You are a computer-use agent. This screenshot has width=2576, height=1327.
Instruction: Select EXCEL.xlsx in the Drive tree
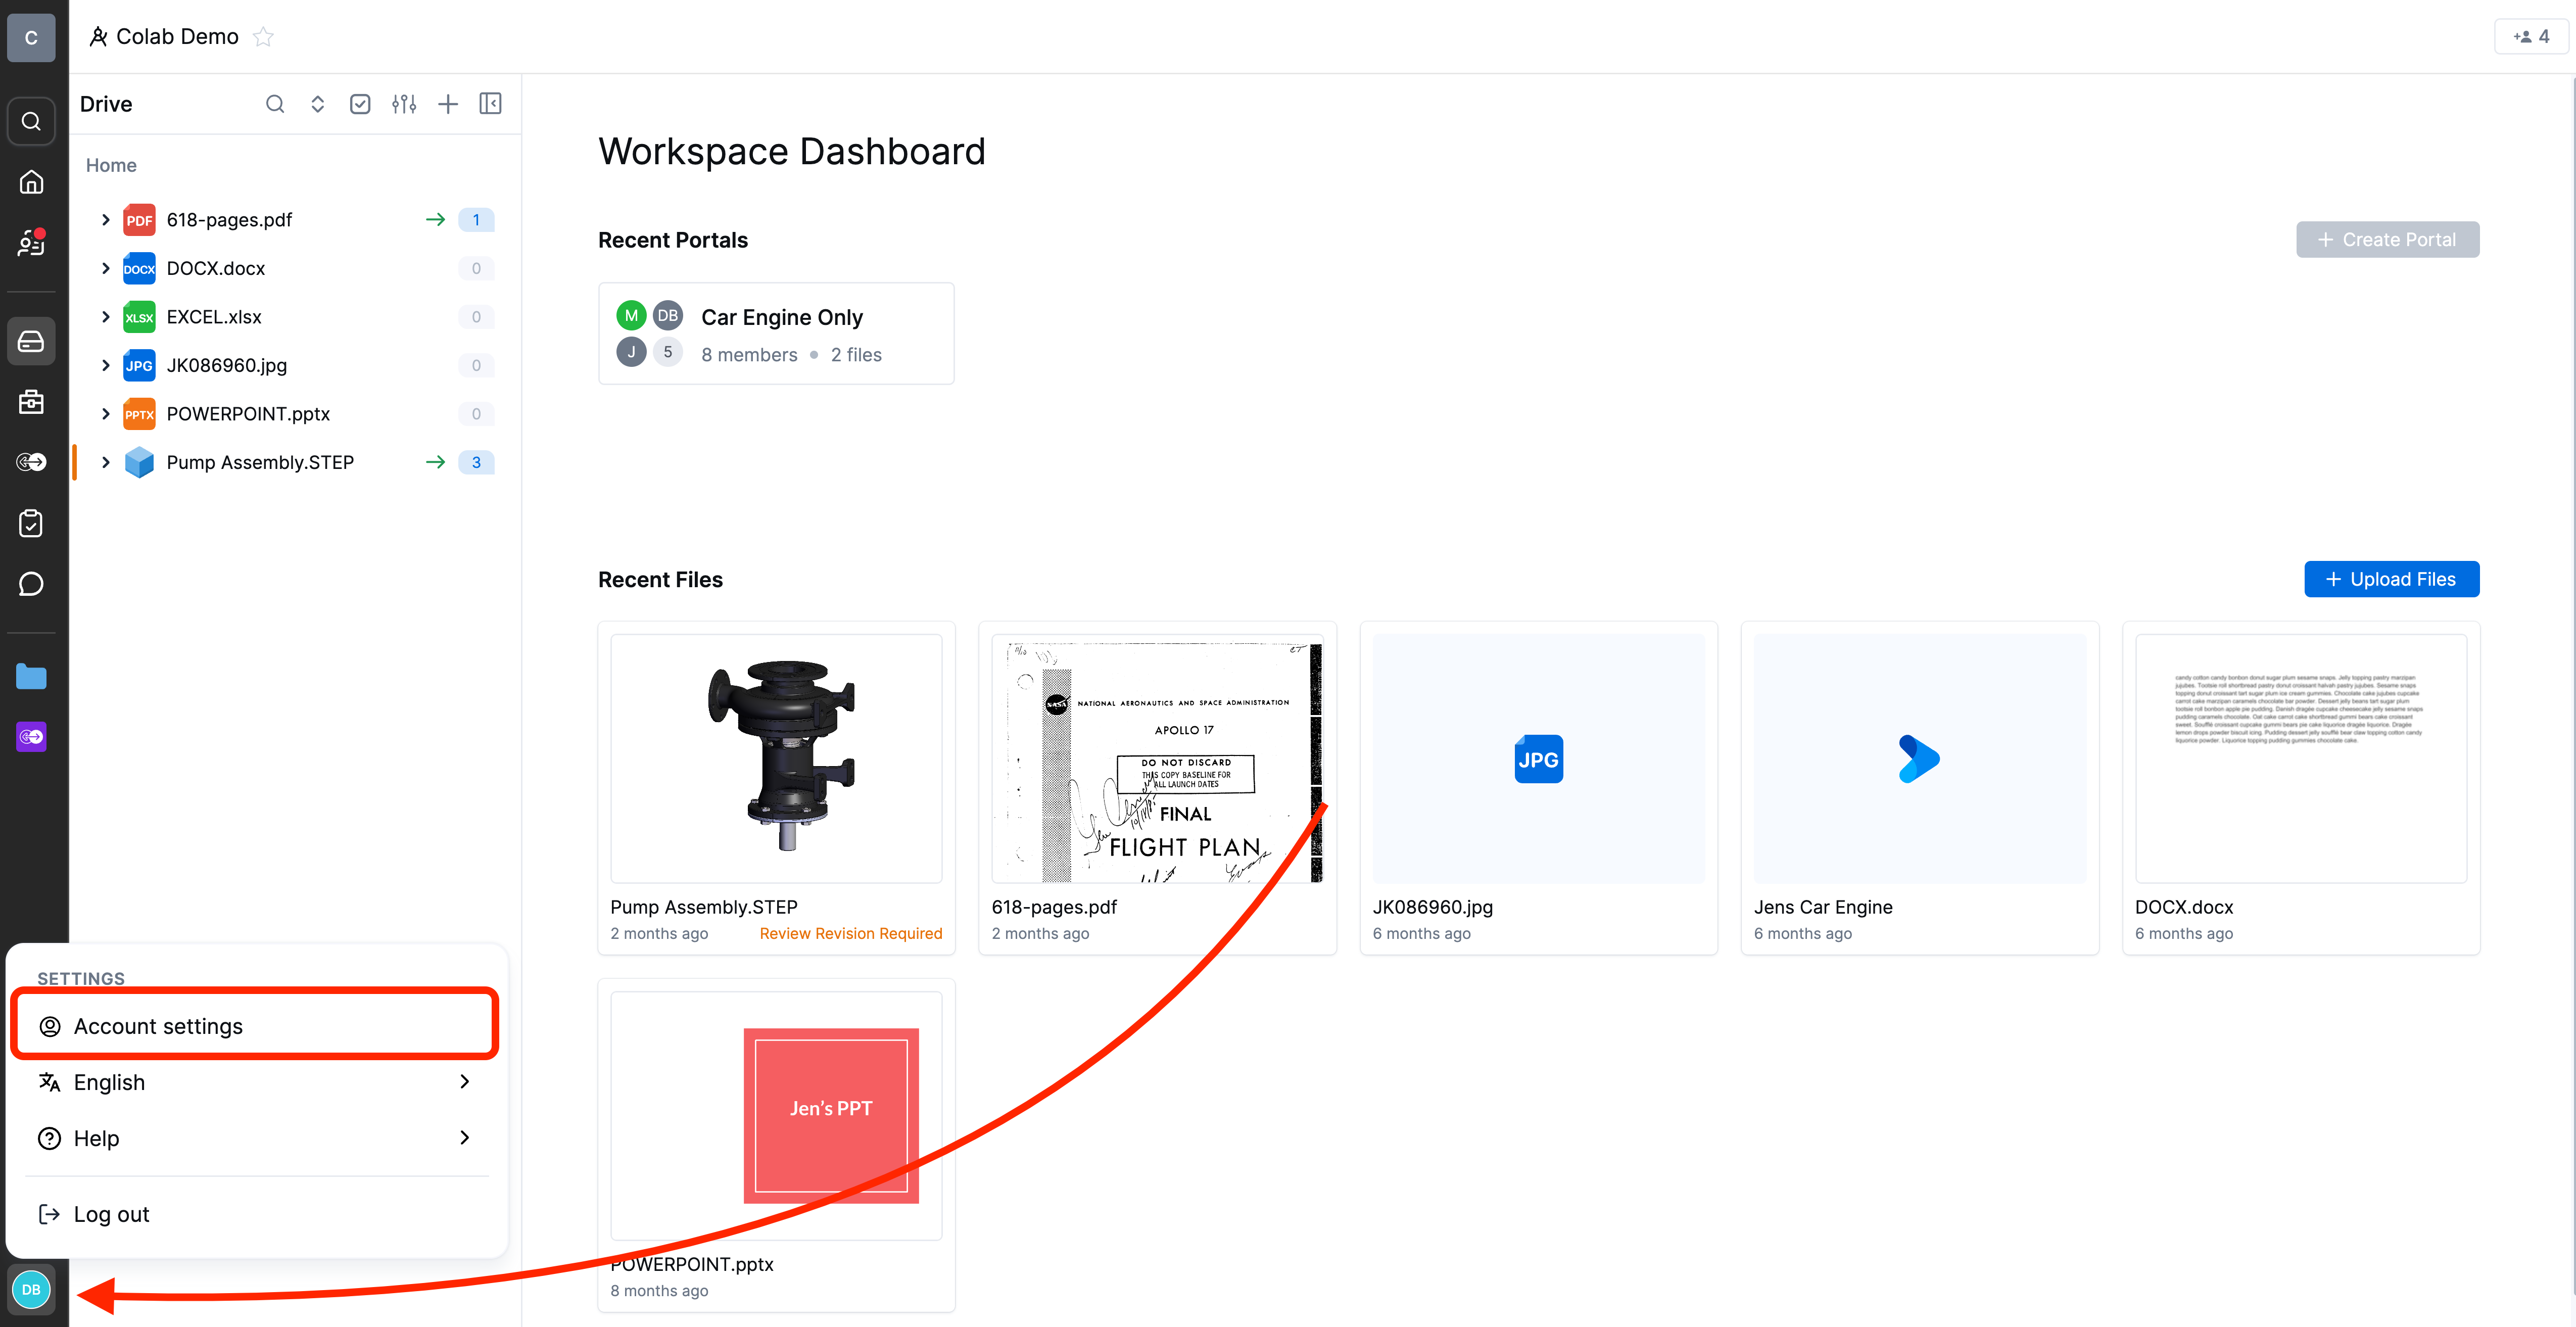(x=214, y=317)
